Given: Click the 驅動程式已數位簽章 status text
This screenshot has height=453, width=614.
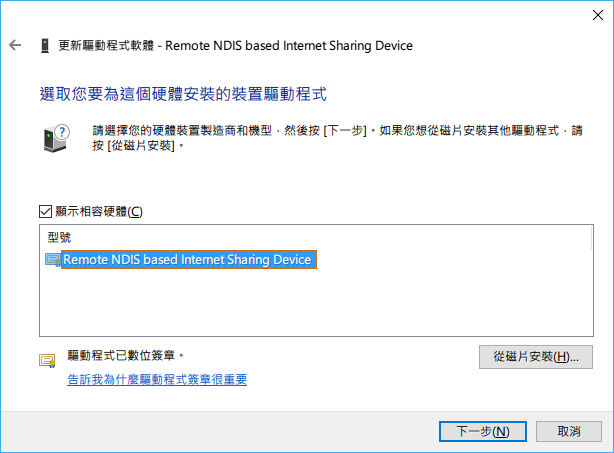Looking at the screenshot, I should tap(125, 355).
